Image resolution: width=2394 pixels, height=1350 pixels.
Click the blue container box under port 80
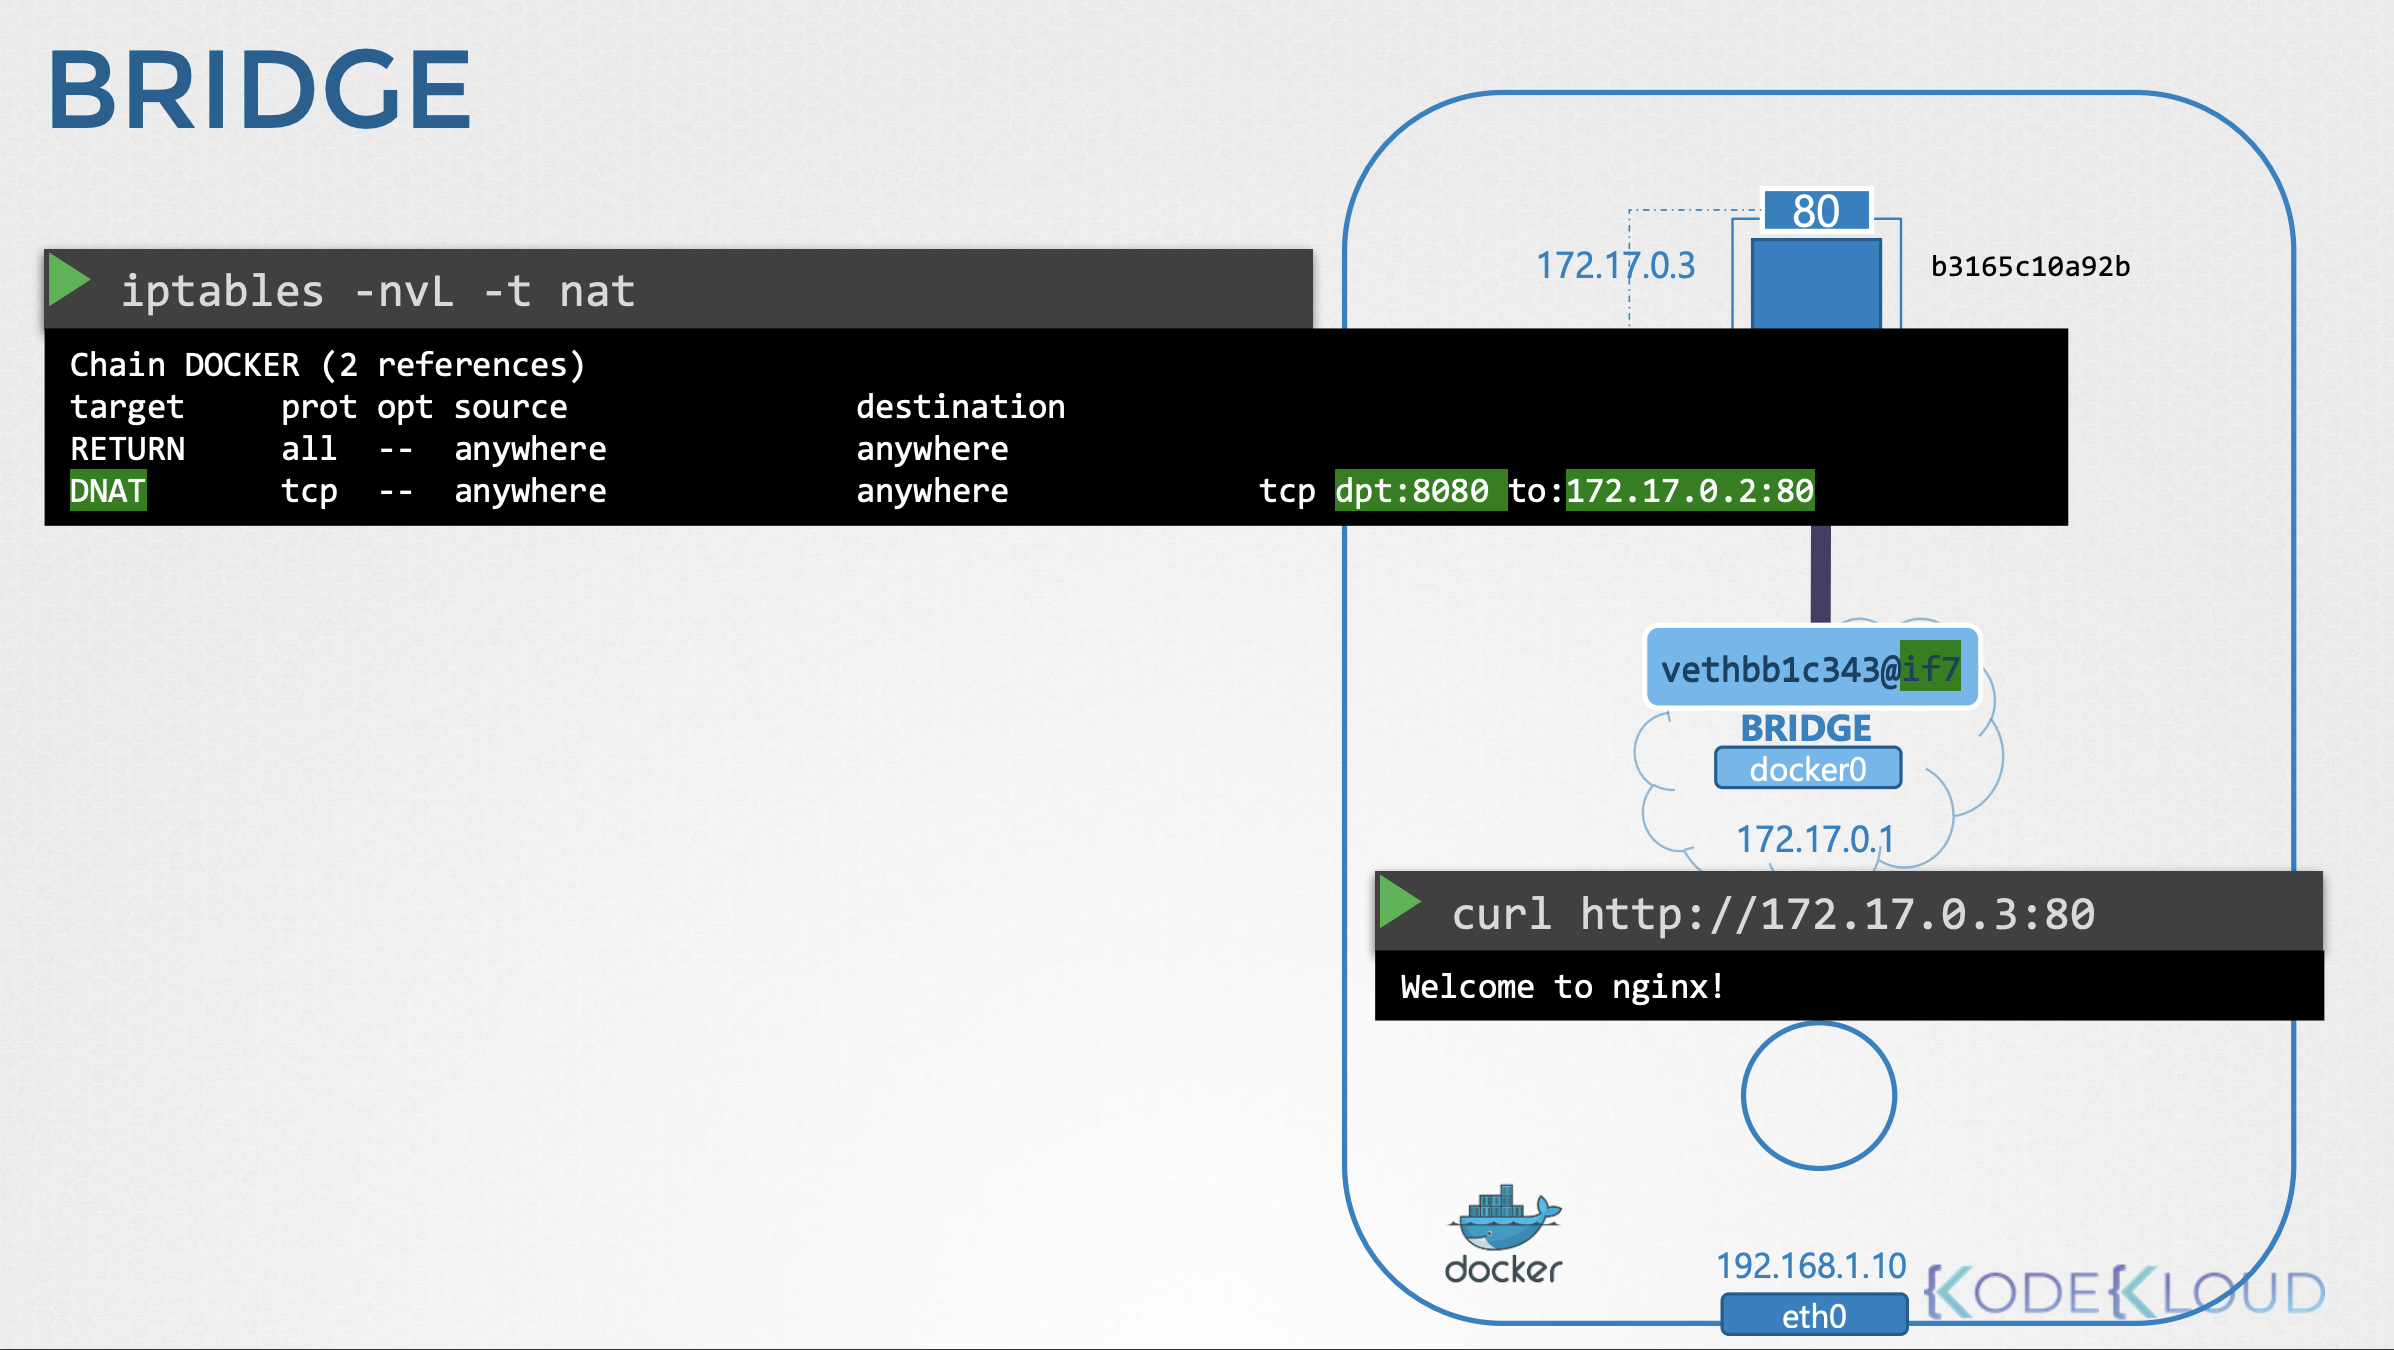tap(1816, 283)
